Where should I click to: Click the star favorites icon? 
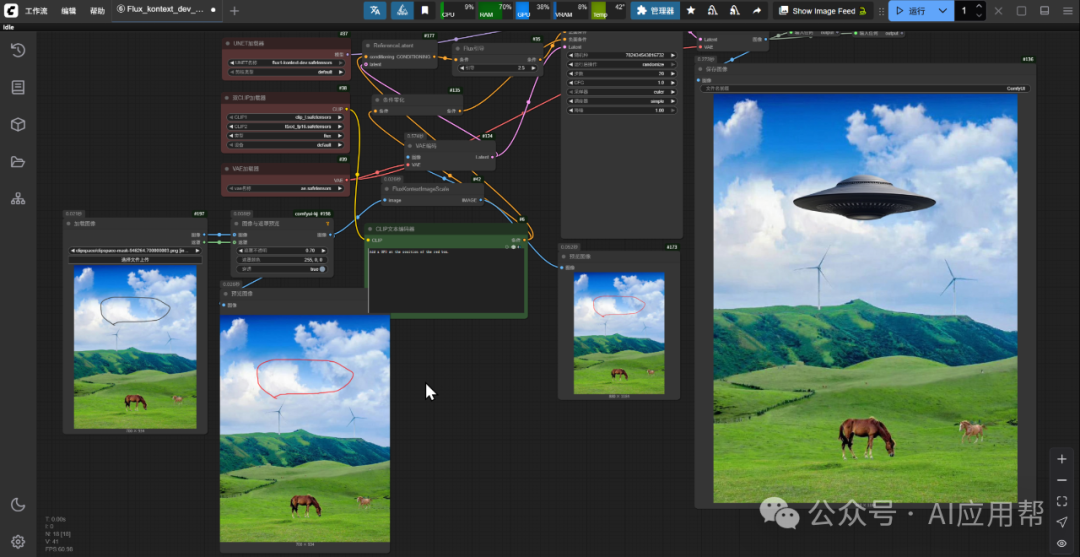[690, 10]
